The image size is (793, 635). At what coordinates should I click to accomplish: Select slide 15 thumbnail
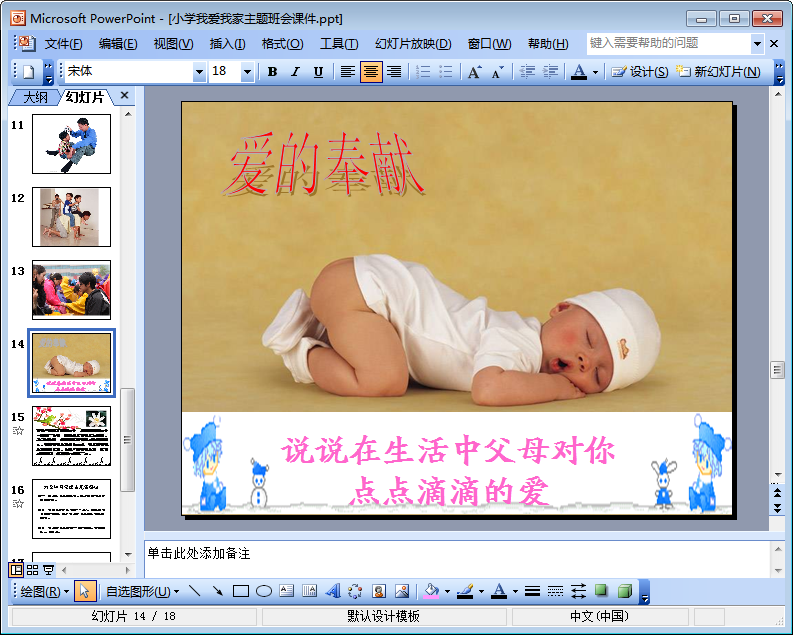coord(71,436)
